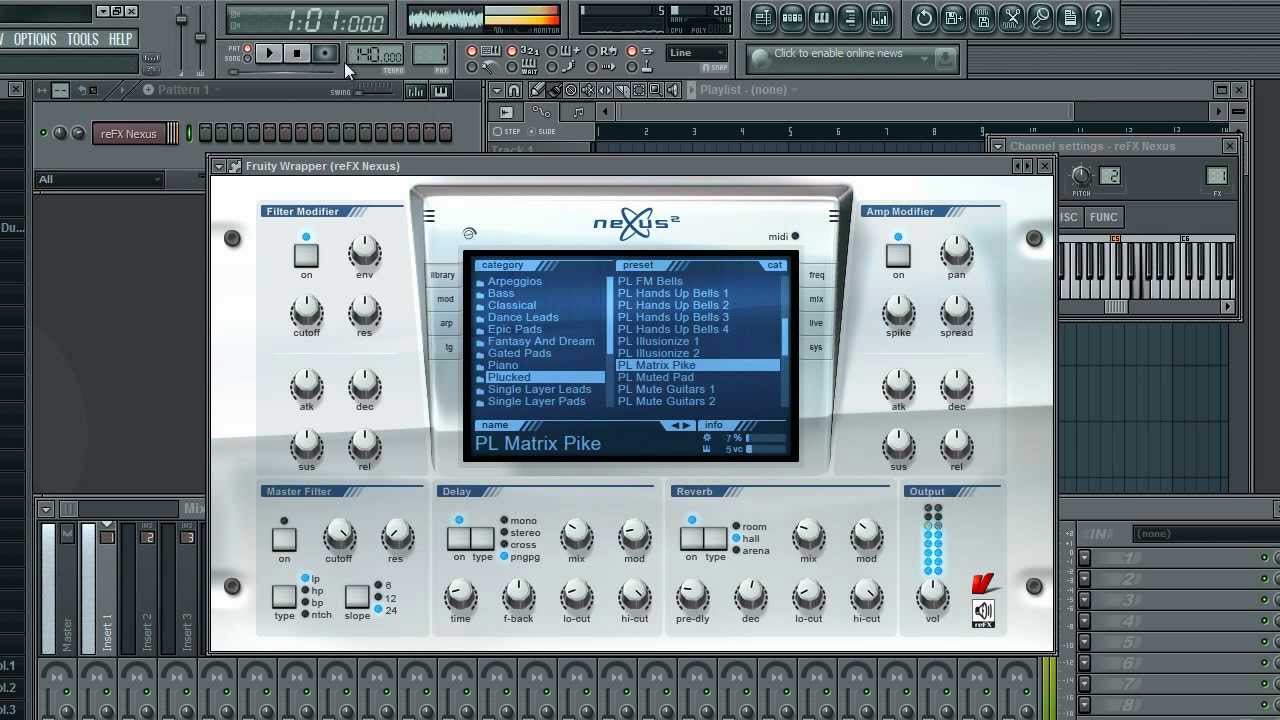The height and width of the screenshot is (720, 1280).
Task: Click the Reverb pre-dly knob
Action: click(x=692, y=596)
